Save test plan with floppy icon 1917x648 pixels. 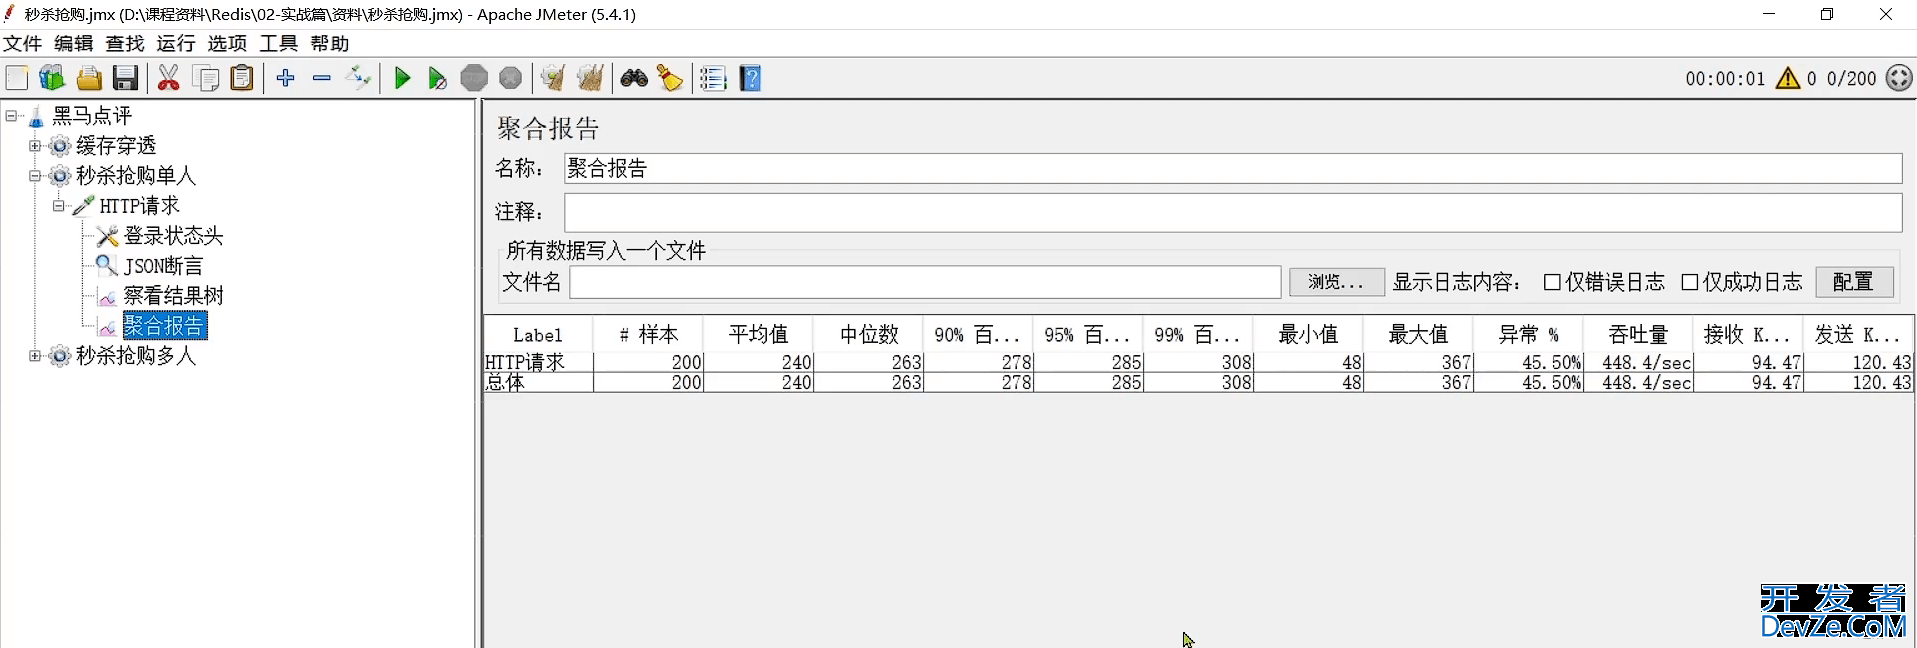[x=125, y=78]
